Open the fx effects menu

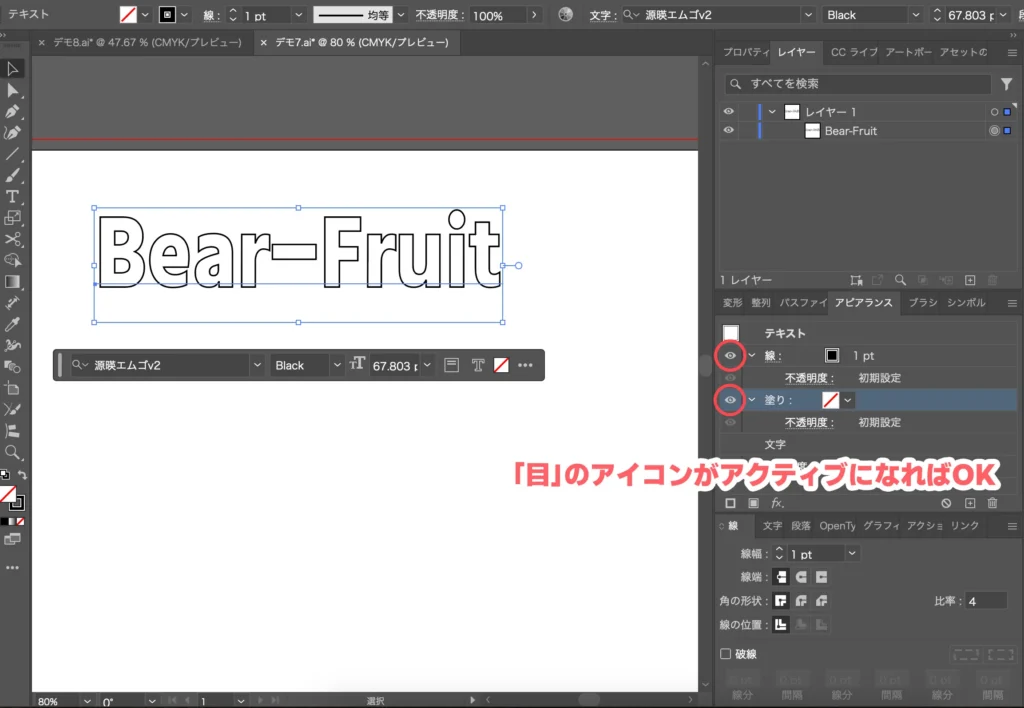pyautogui.click(x=777, y=503)
